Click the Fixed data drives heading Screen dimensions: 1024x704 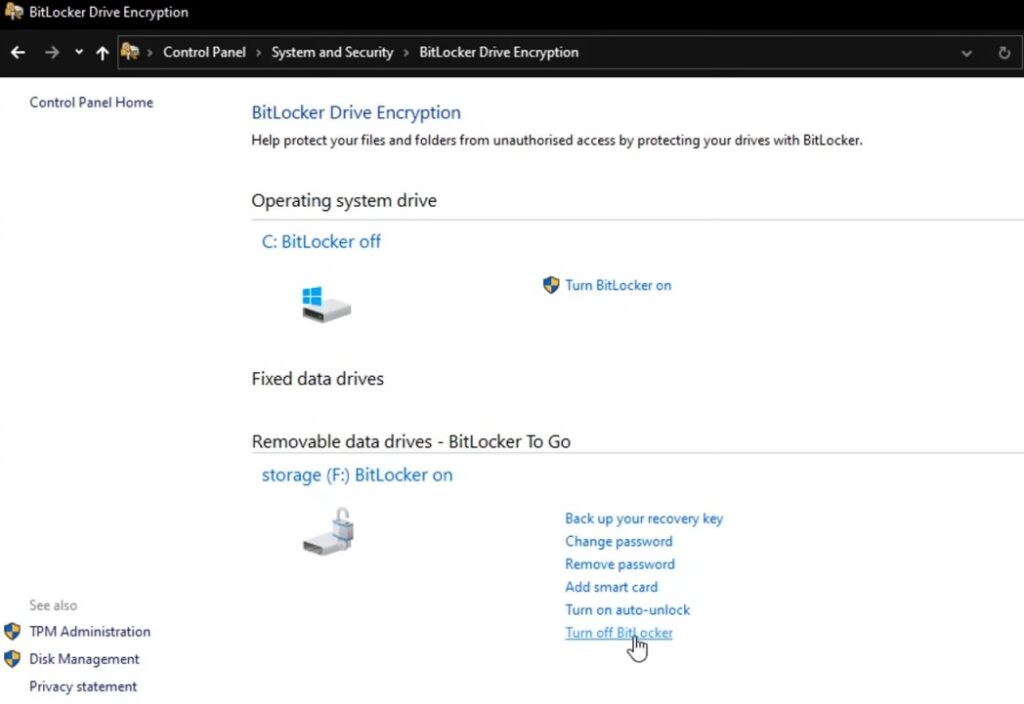317,379
